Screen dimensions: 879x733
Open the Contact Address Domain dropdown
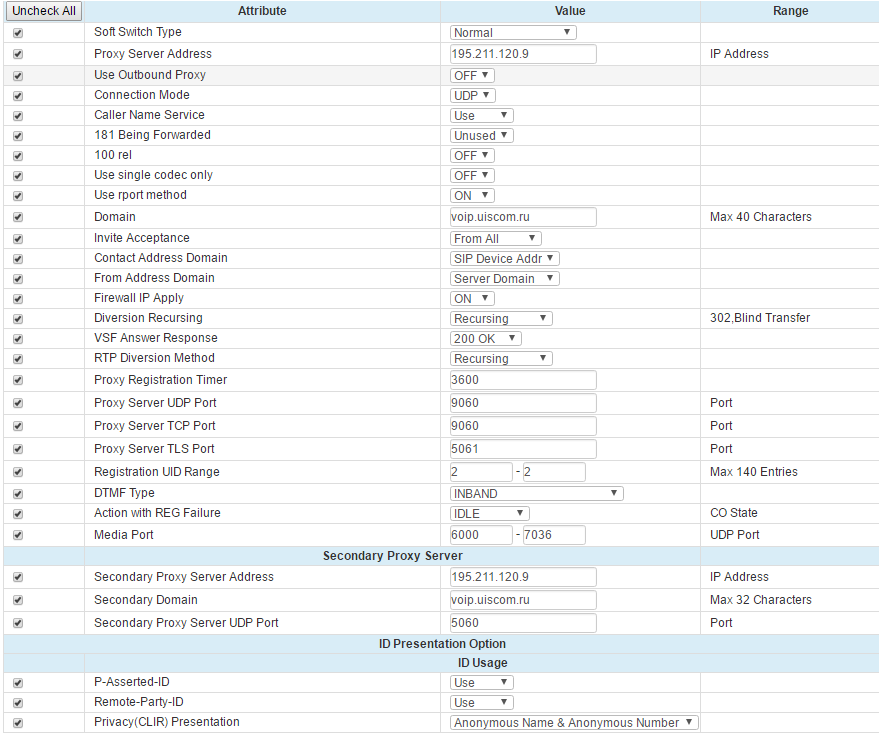[505, 258]
